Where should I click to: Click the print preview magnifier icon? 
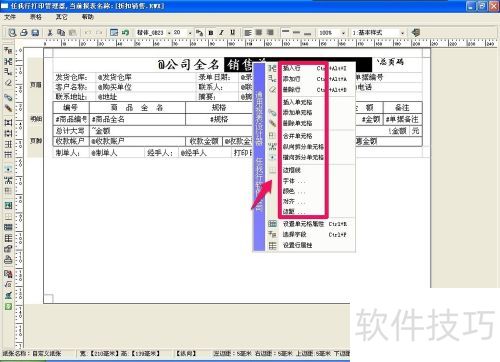(x=12, y=32)
